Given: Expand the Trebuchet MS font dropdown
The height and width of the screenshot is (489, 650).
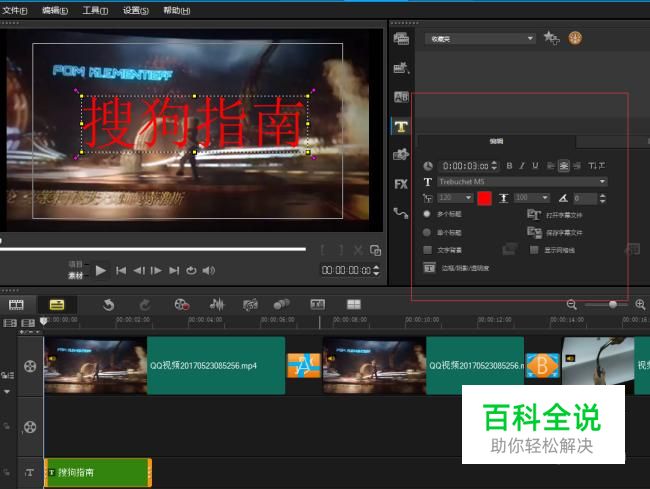Looking at the screenshot, I should (602, 182).
